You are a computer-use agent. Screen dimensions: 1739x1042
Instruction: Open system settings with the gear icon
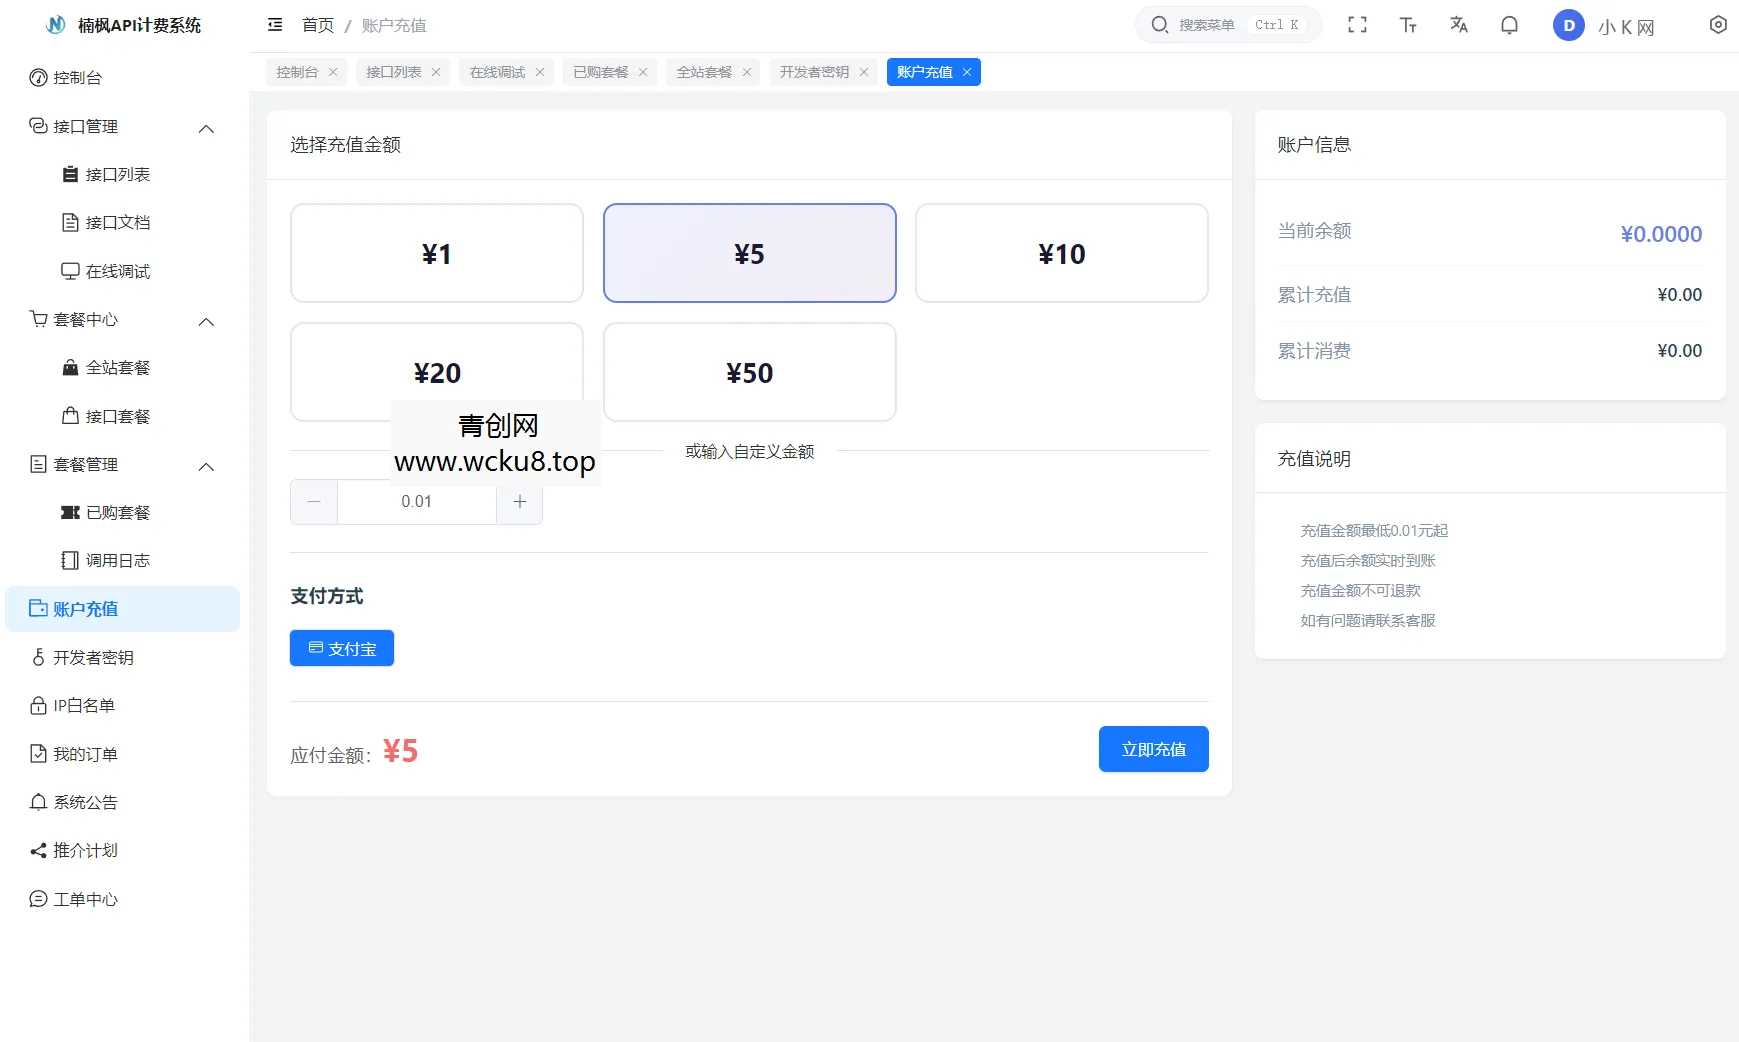click(x=1718, y=25)
